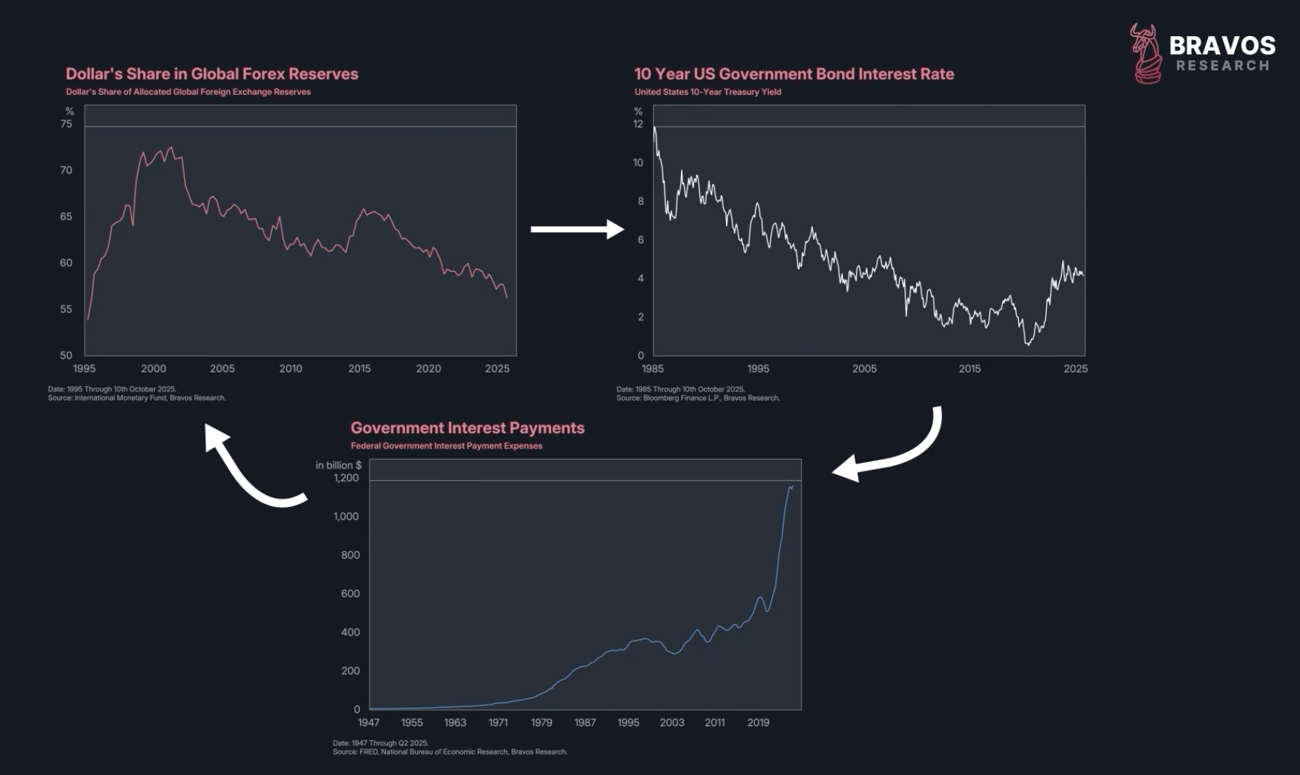Click the International Monetary Fund source line
Viewport: 1300px width, 775px height.
tap(146, 398)
